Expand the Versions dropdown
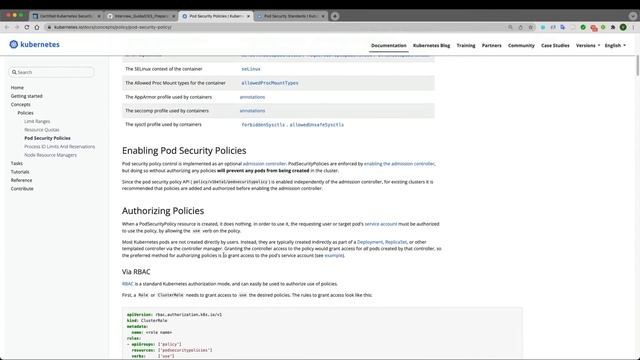 point(588,45)
